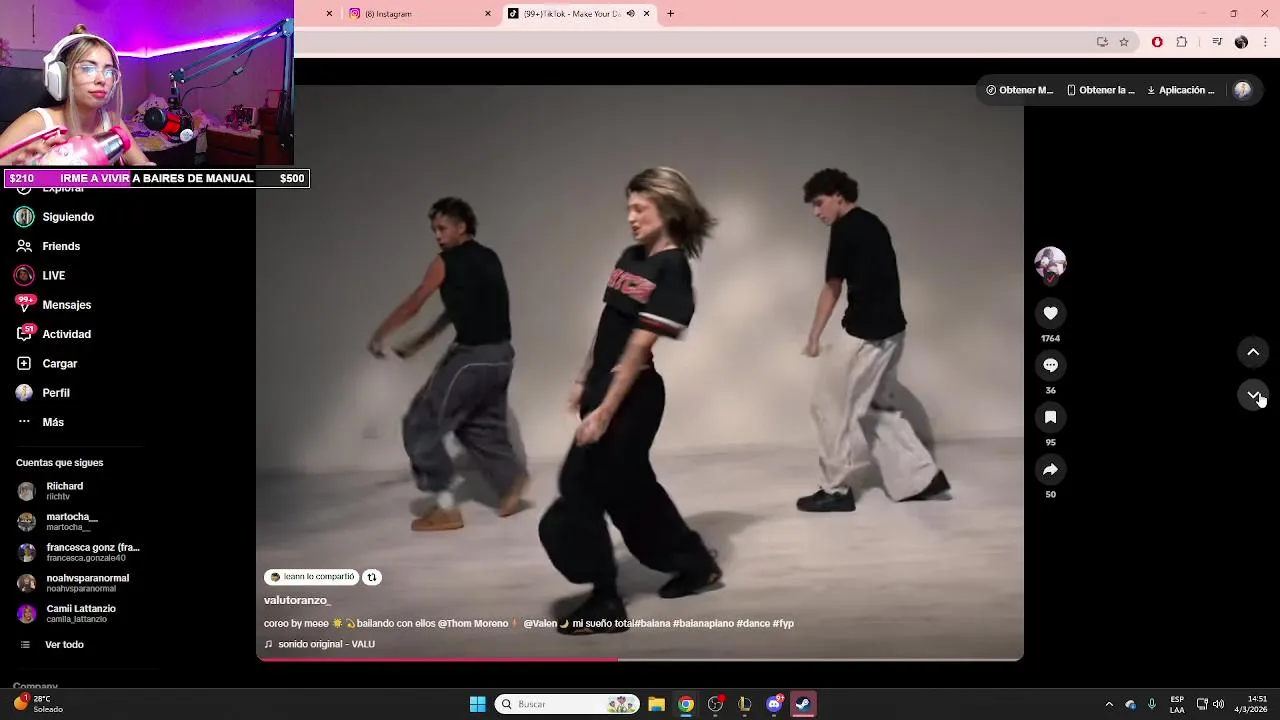The height and width of the screenshot is (720, 1280).
Task: Open weather widget 28°C Soleado
Action: [38, 704]
